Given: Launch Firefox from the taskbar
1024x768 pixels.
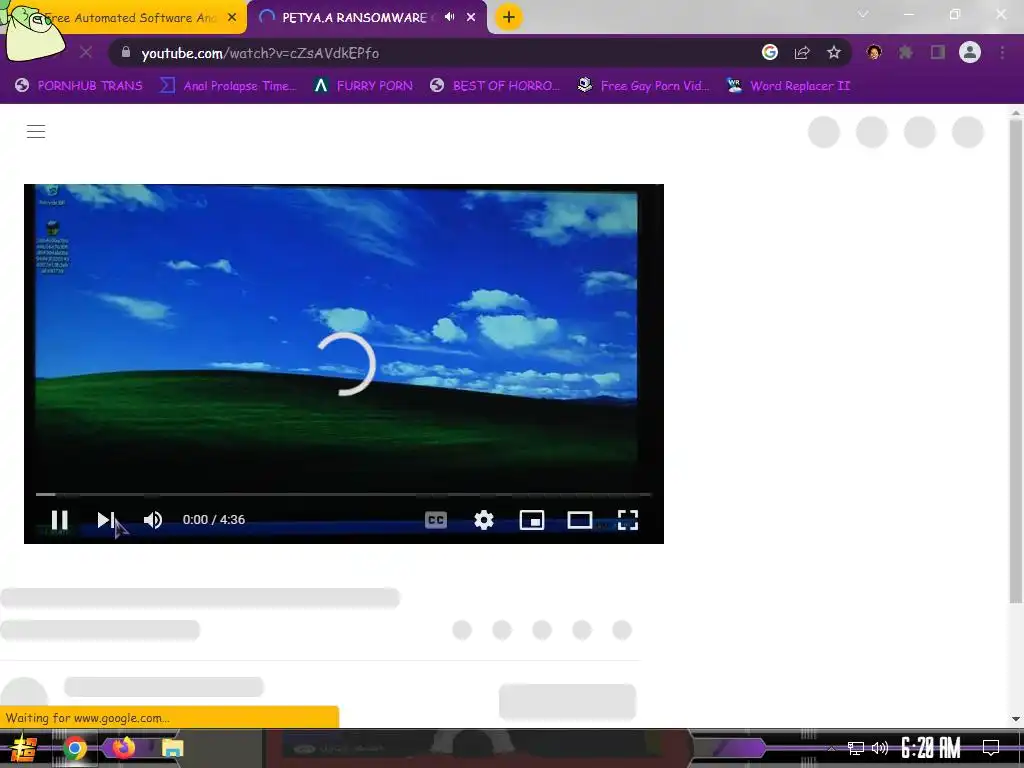Looking at the screenshot, I should [x=123, y=747].
